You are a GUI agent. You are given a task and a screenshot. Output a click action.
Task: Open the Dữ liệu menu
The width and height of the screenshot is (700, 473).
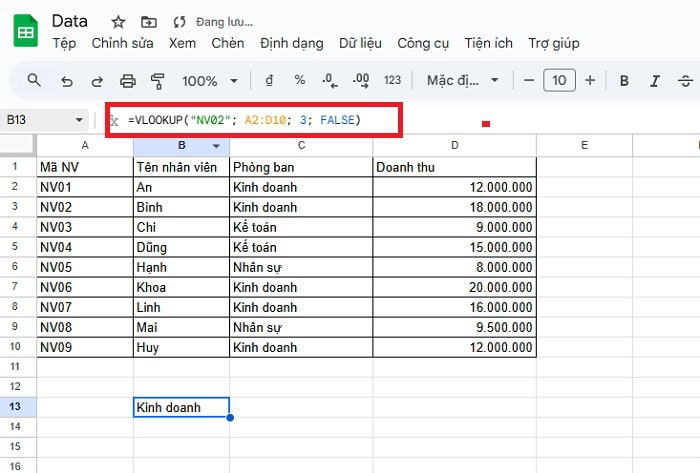pos(361,43)
